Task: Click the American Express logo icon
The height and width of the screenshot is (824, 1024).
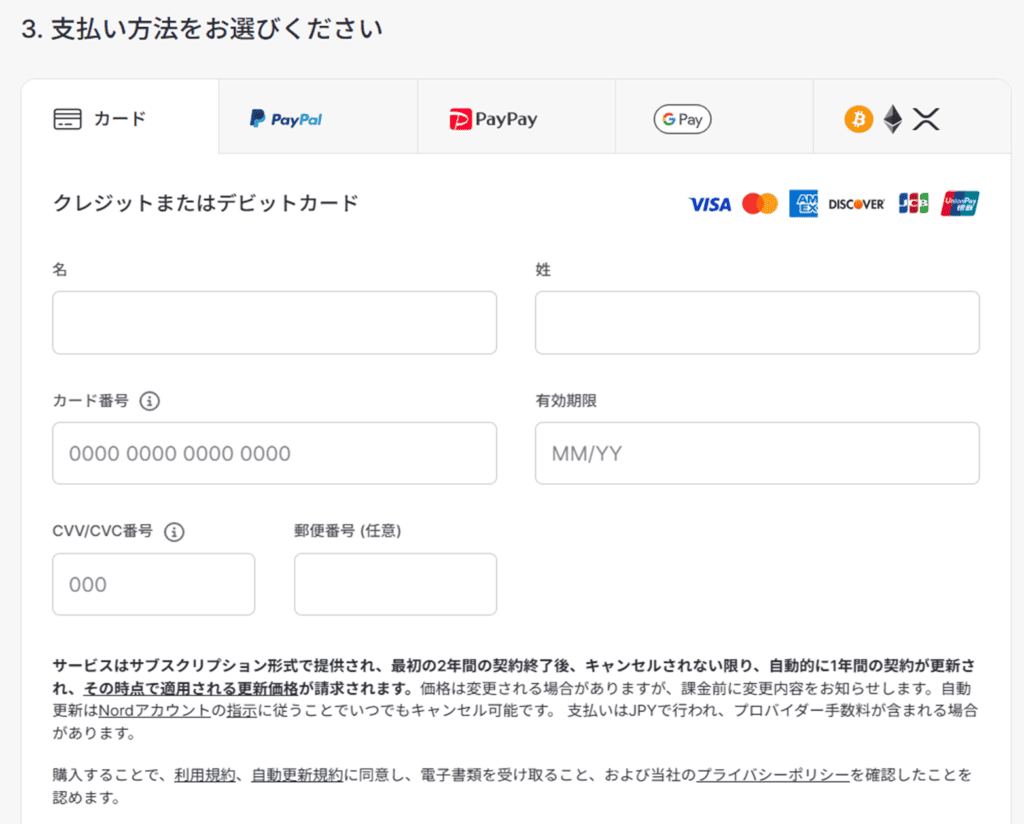Action: pyautogui.click(x=803, y=204)
